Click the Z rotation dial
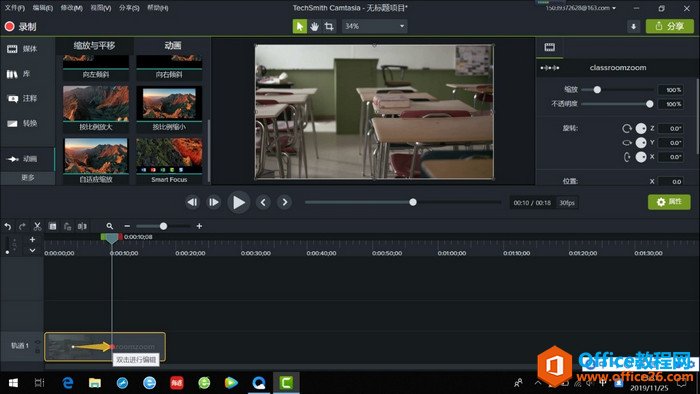Viewport: 700px width, 394px height. point(641,129)
